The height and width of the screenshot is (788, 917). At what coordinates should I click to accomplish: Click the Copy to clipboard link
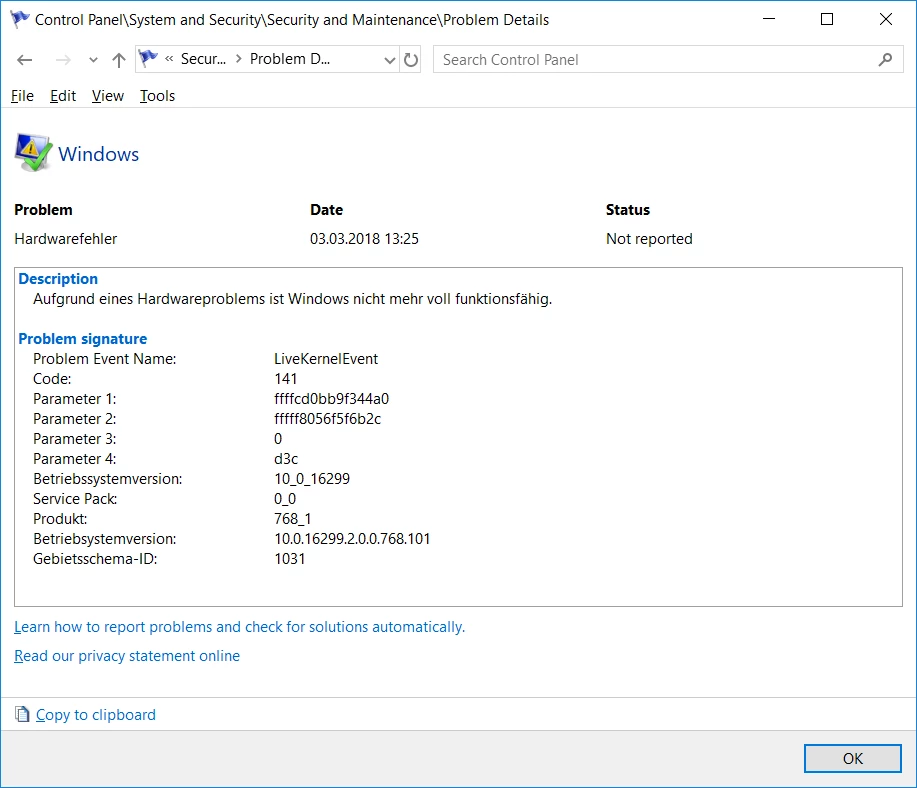[96, 715]
